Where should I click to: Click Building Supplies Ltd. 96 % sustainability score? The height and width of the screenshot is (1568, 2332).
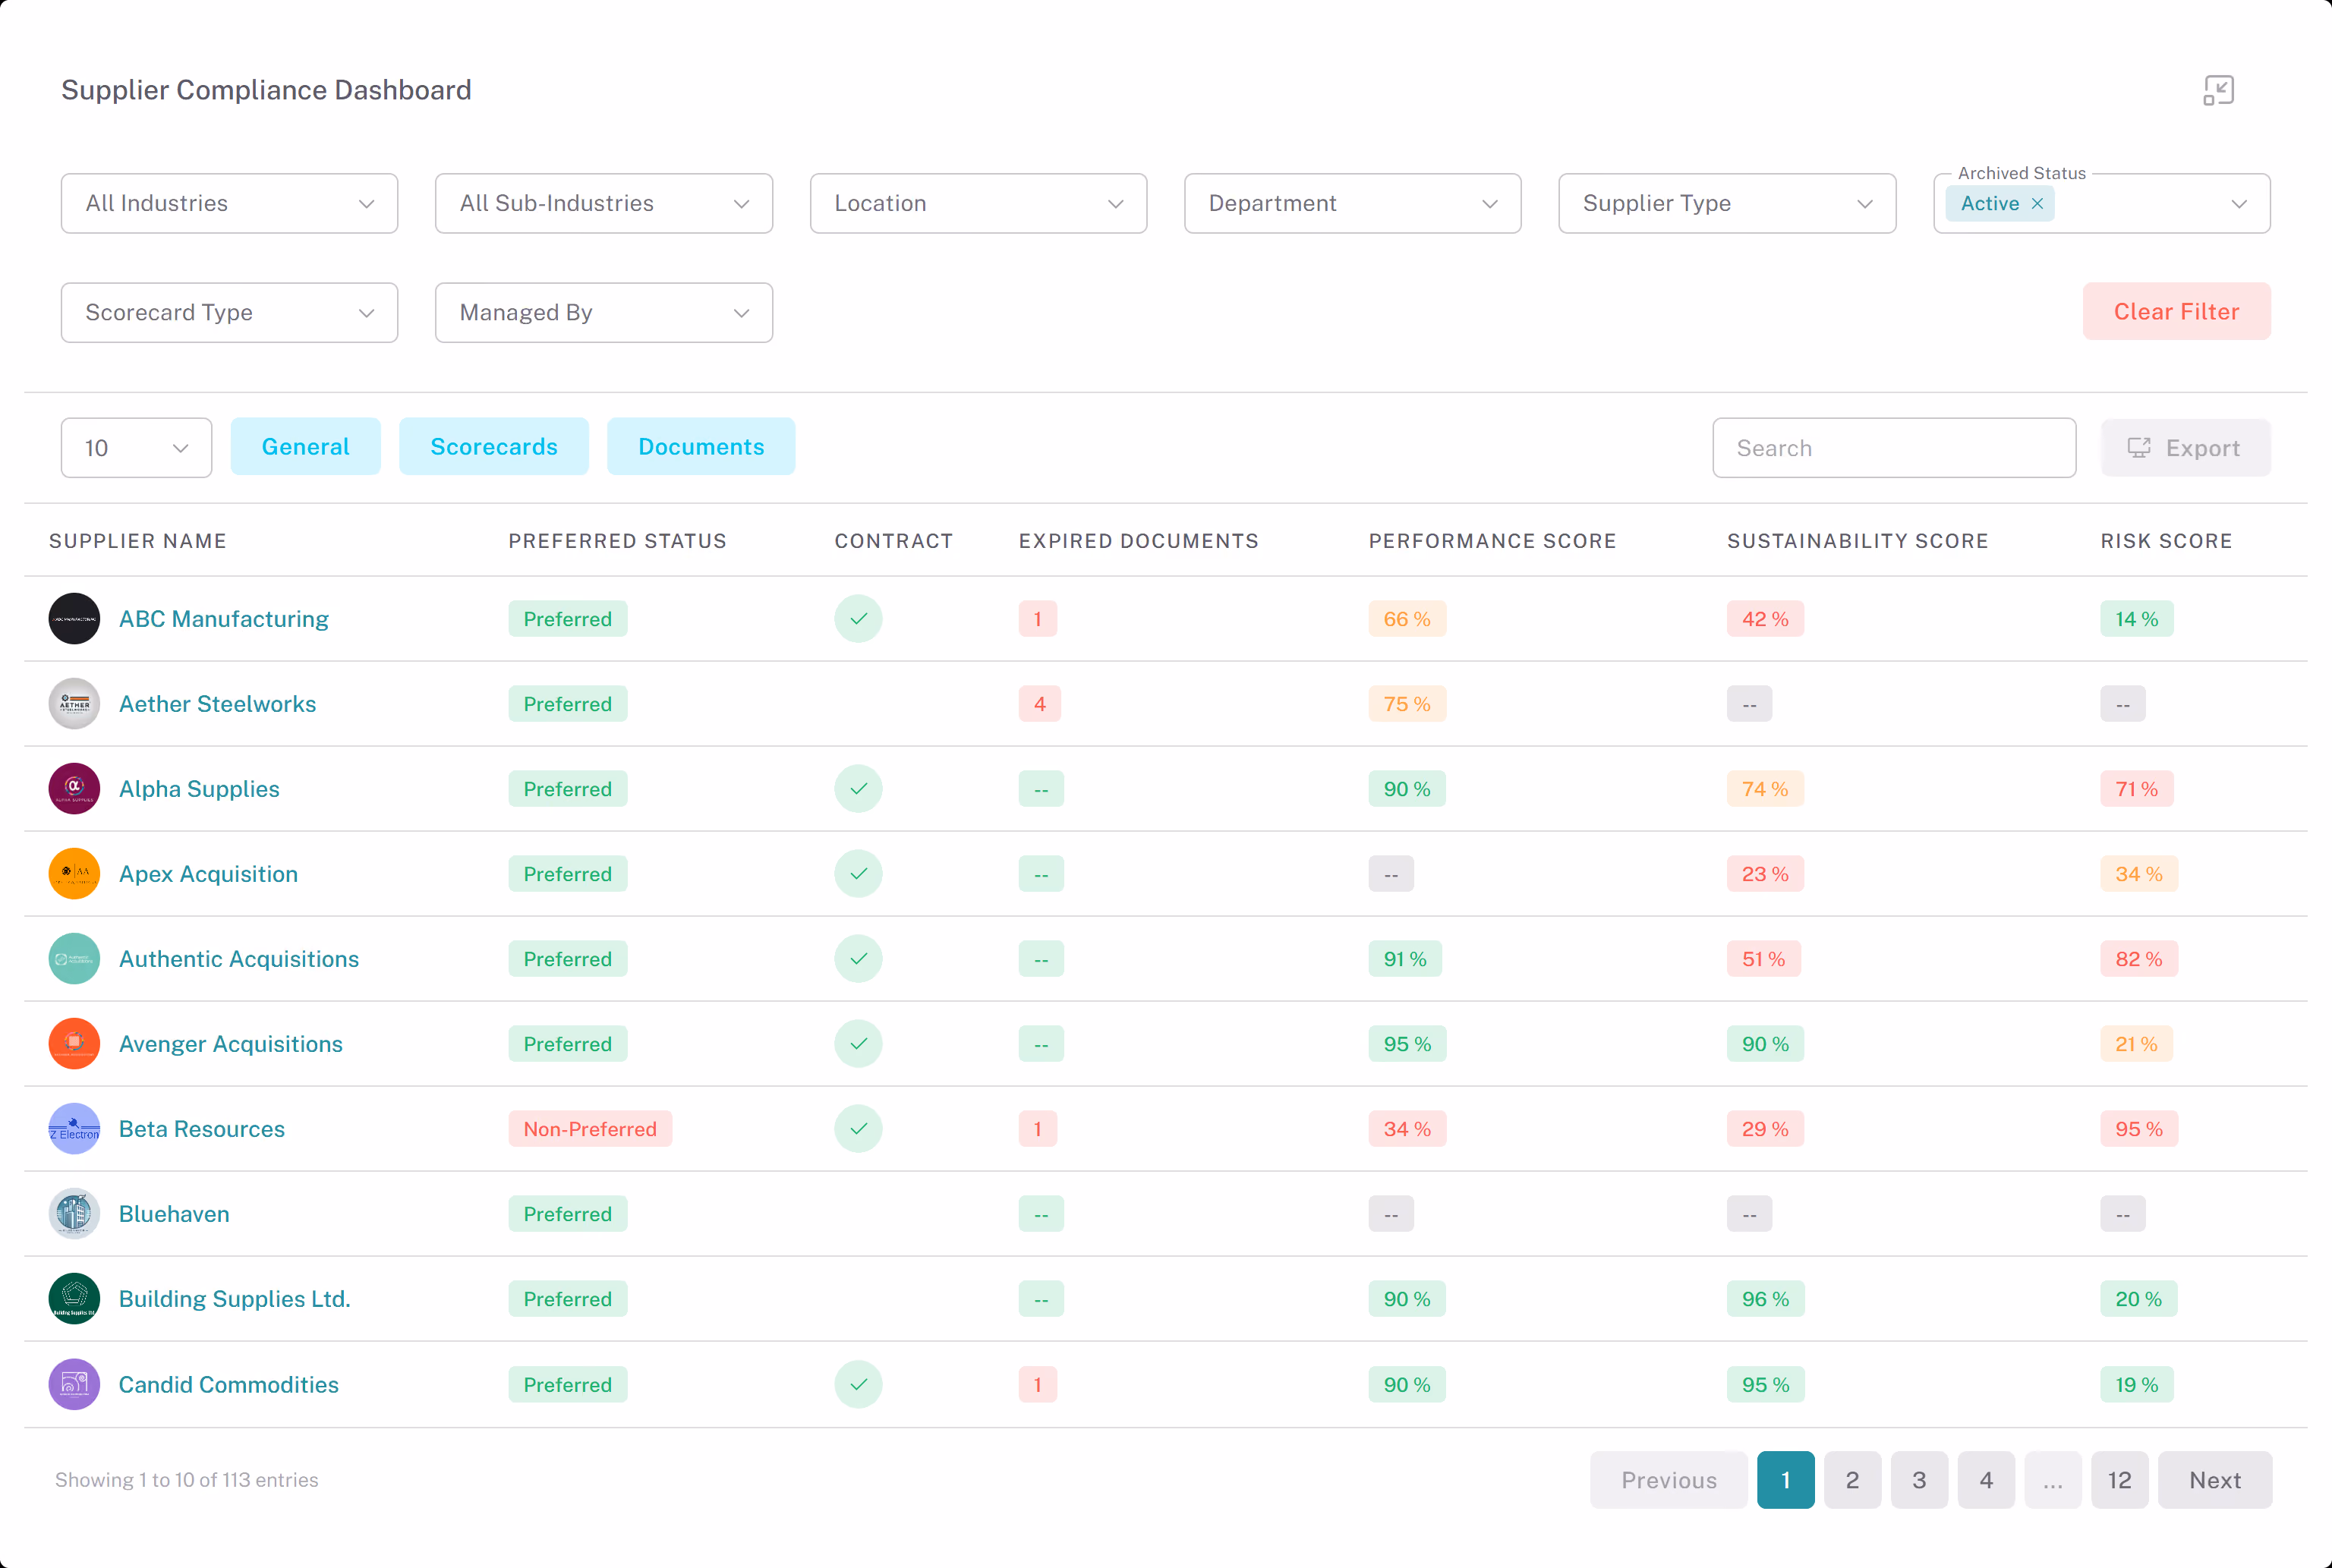[1765, 1299]
